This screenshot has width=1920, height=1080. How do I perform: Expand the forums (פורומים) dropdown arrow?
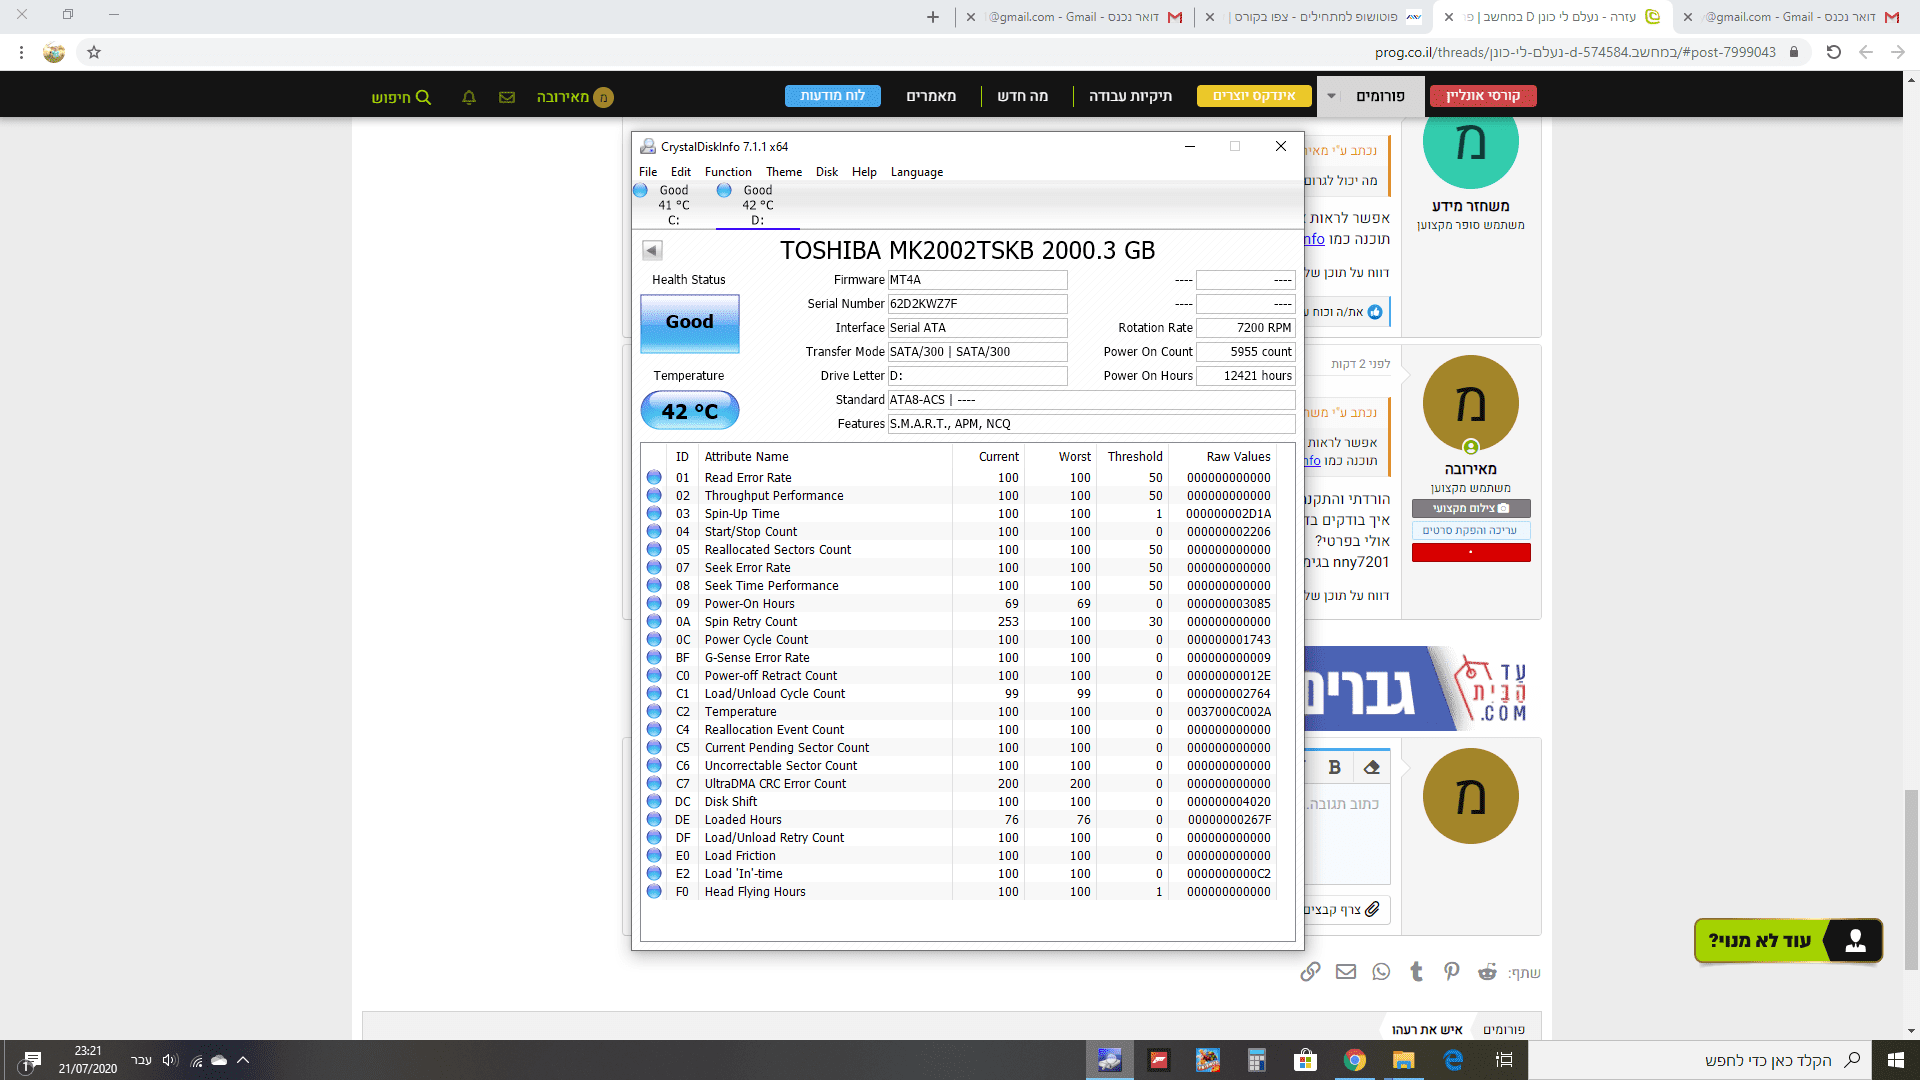[x=1331, y=96]
